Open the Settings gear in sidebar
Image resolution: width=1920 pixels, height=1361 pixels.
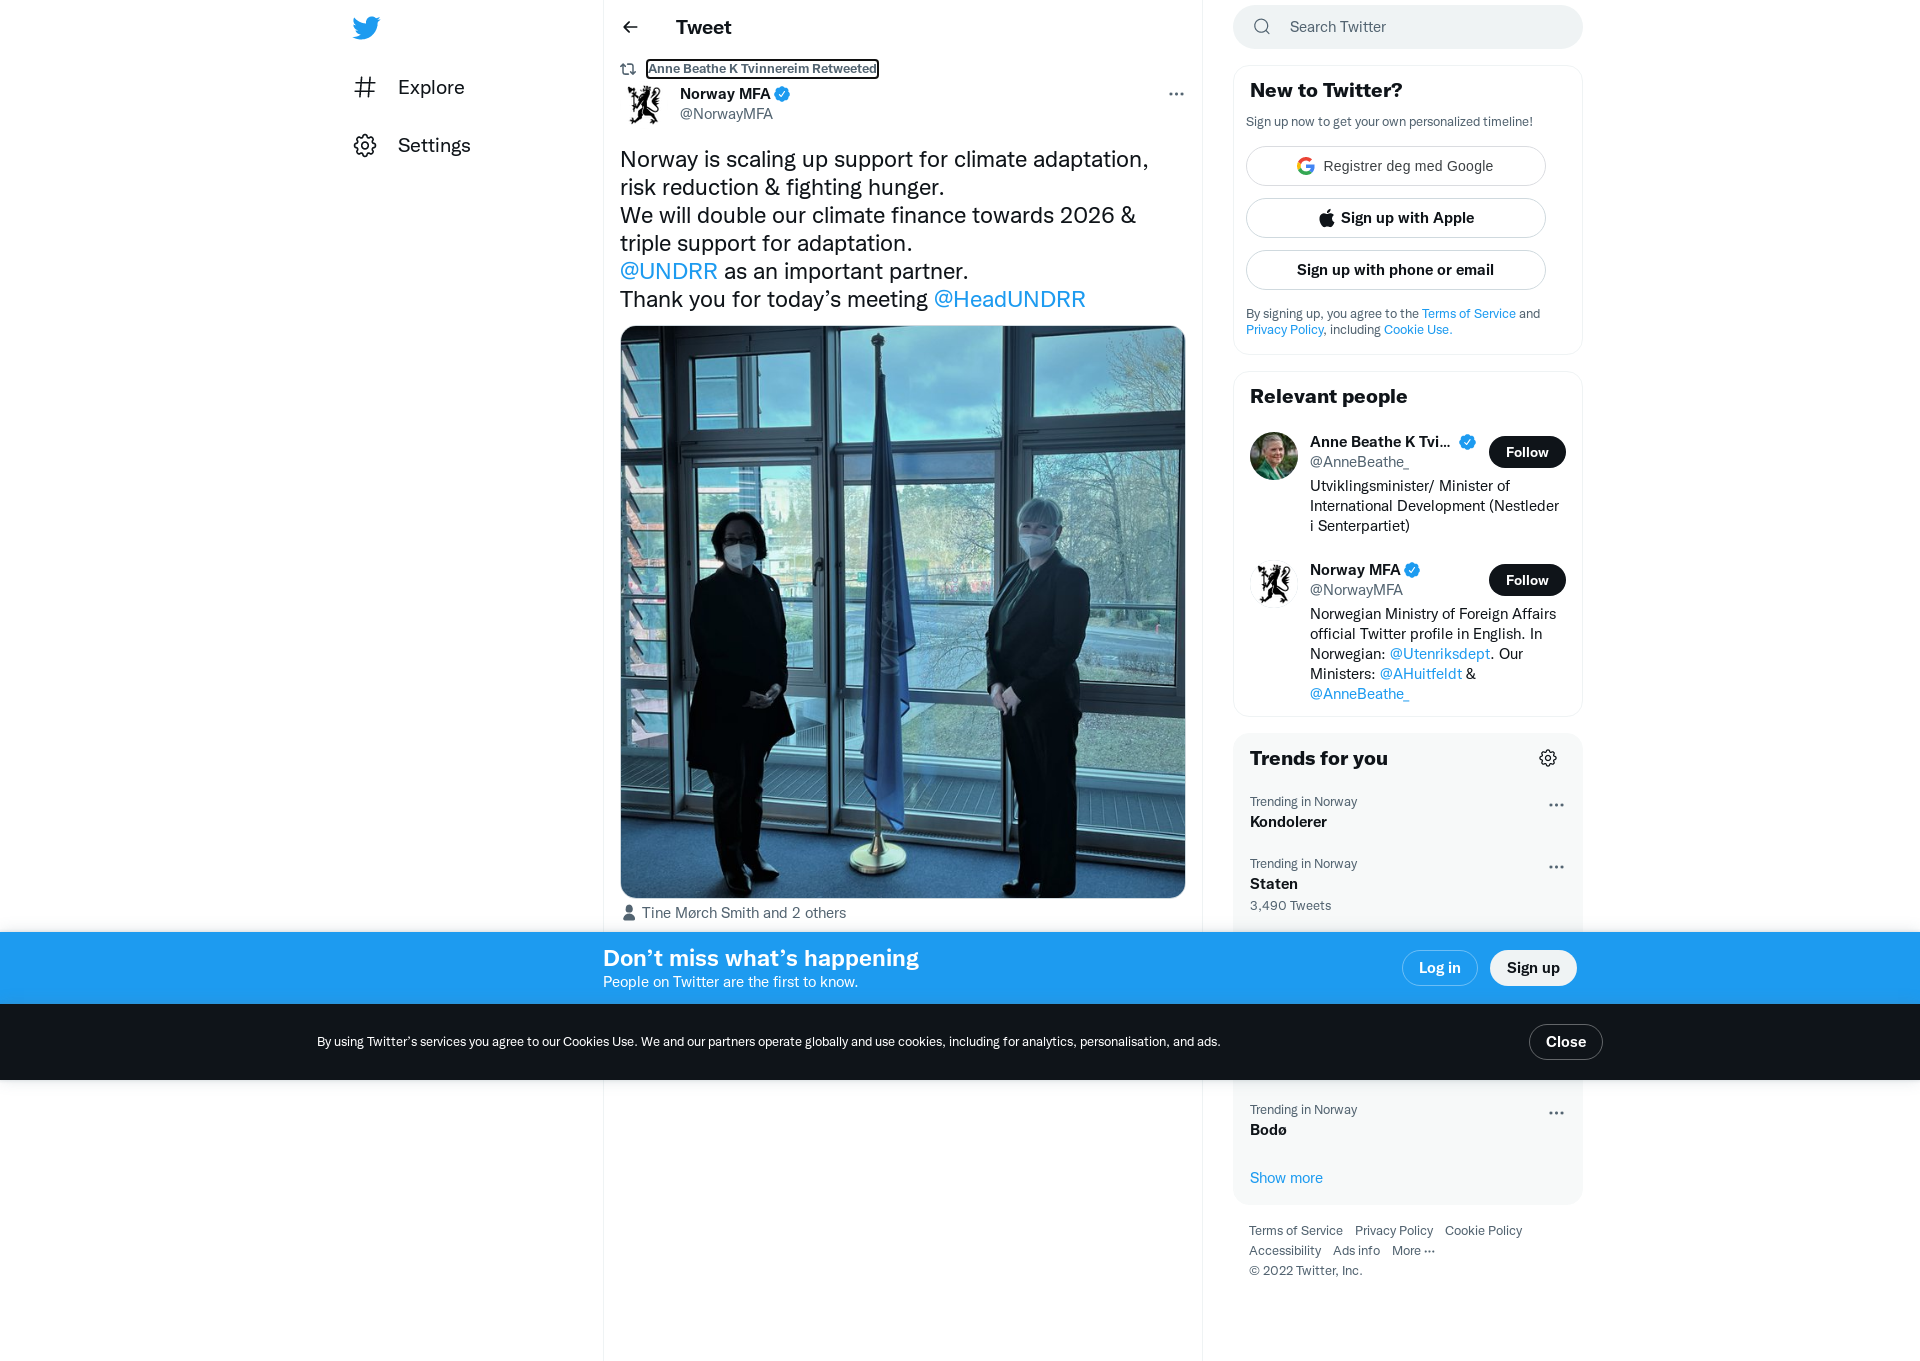click(365, 145)
